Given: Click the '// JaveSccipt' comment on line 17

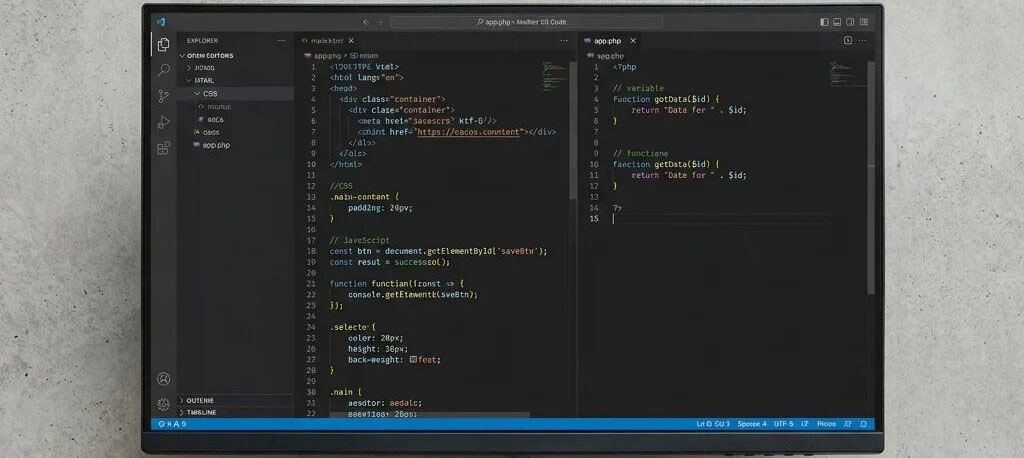Looking at the screenshot, I should click(360, 240).
